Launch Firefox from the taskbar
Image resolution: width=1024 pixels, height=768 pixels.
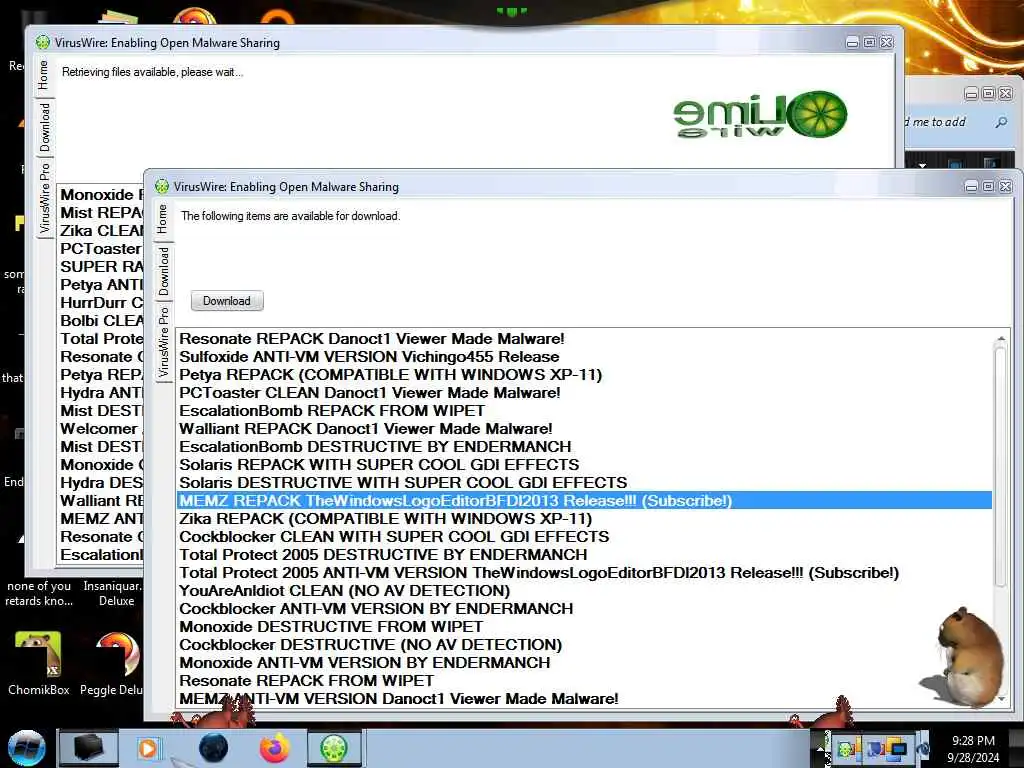click(x=274, y=748)
